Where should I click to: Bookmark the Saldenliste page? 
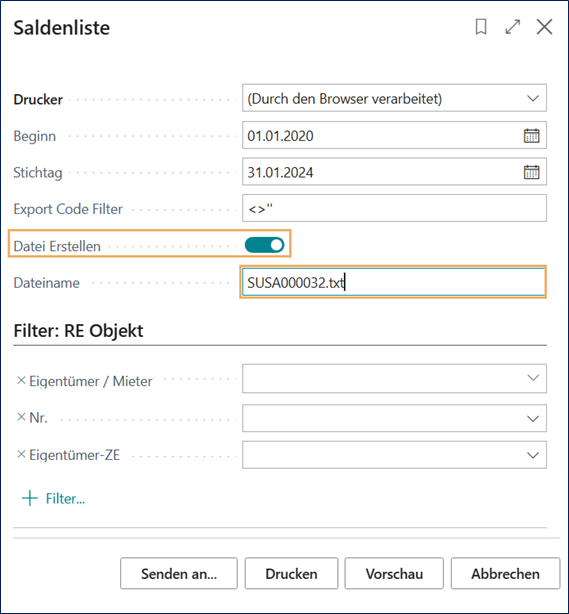[481, 27]
